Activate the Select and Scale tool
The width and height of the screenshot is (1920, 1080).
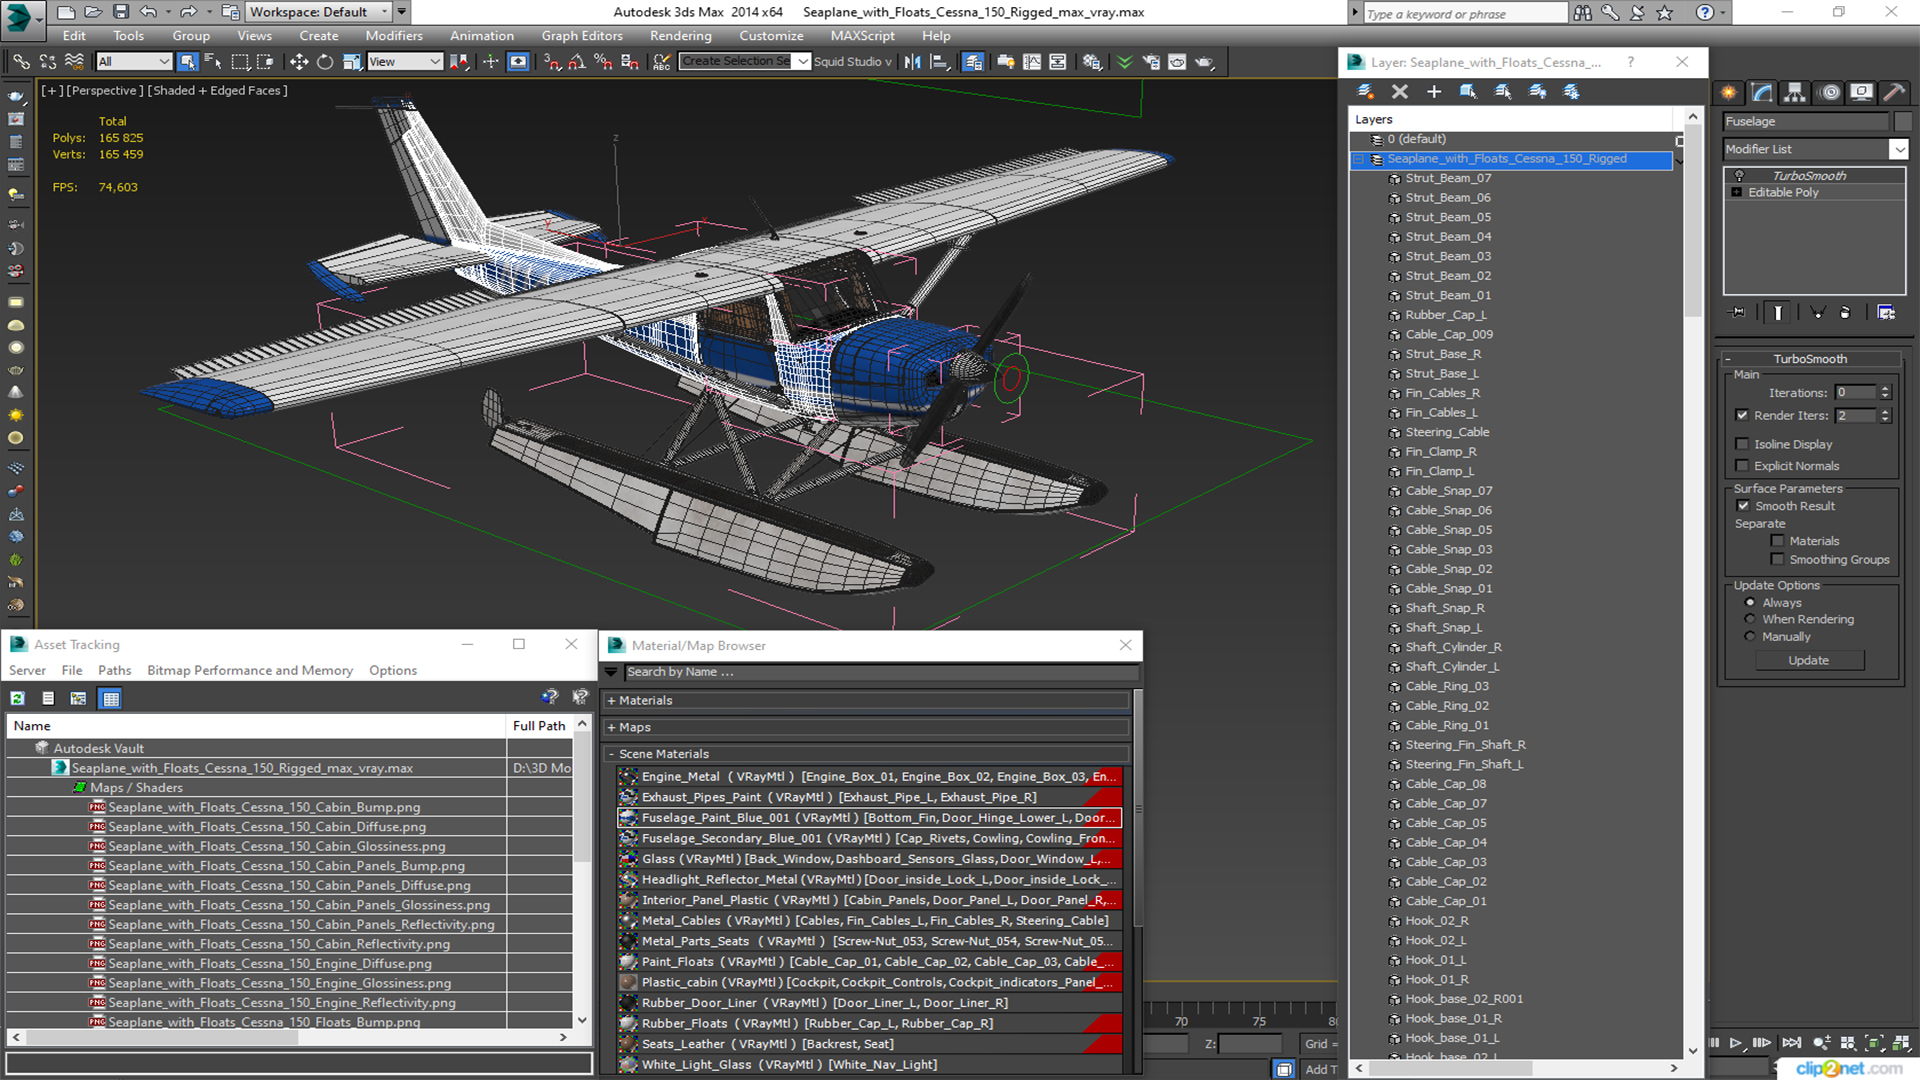[351, 62]
